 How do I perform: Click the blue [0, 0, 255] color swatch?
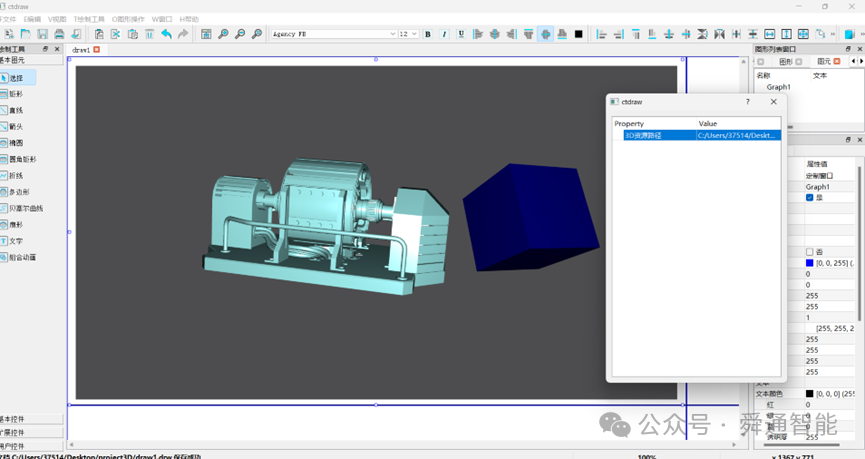pos(809,263)
